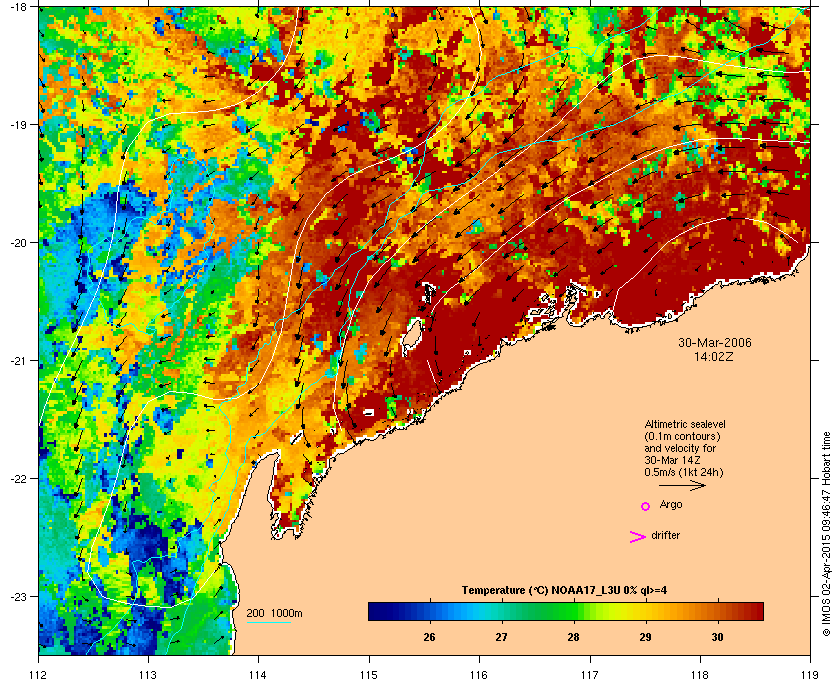Click the "(0.1m contours)" legend line
The width and height of the screenshot is (840, 680).
coord(682,436)
